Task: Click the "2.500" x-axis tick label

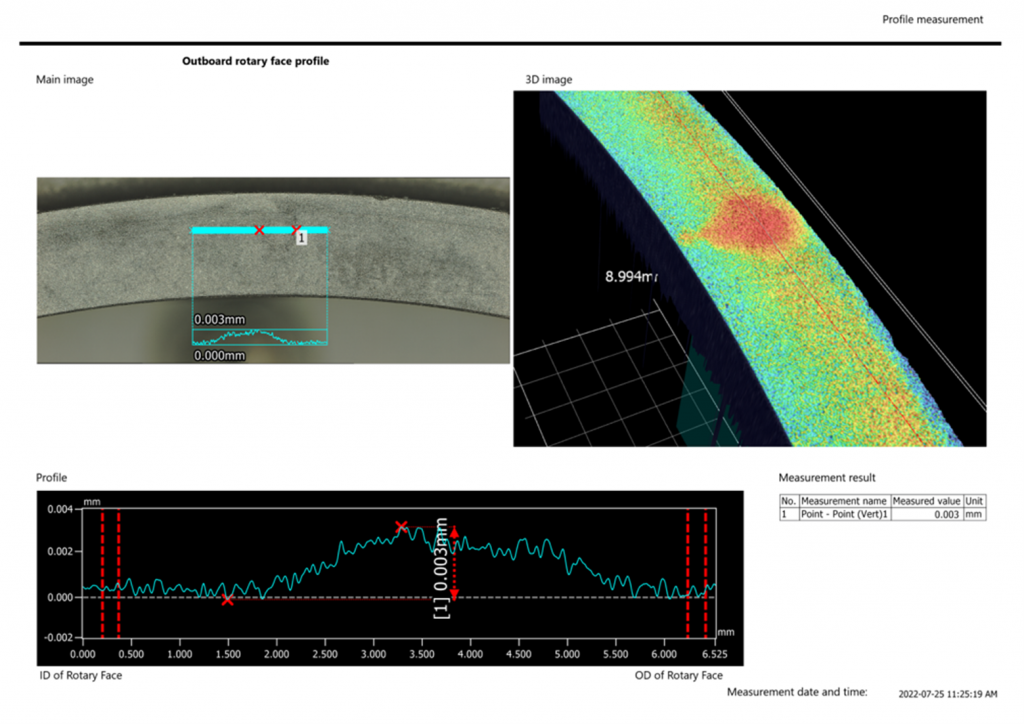Action: [x=325, y=654]
